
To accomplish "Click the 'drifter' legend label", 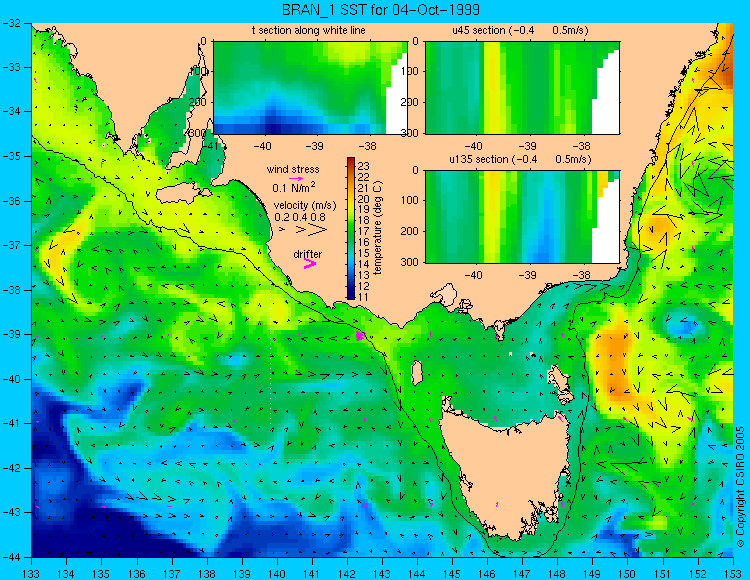I will pyautogui.click(x=308, y=254).
